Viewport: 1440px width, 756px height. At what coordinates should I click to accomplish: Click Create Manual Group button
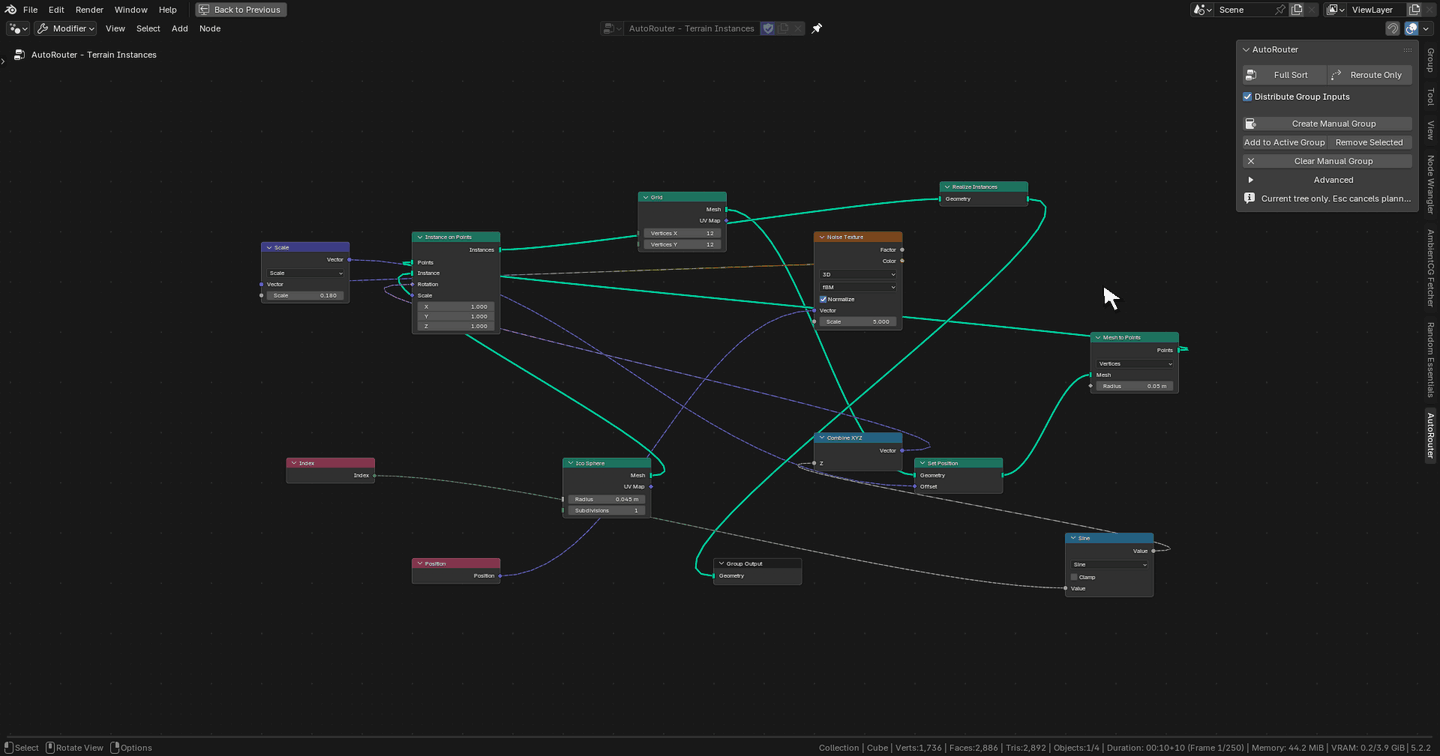click(1327, 124)
